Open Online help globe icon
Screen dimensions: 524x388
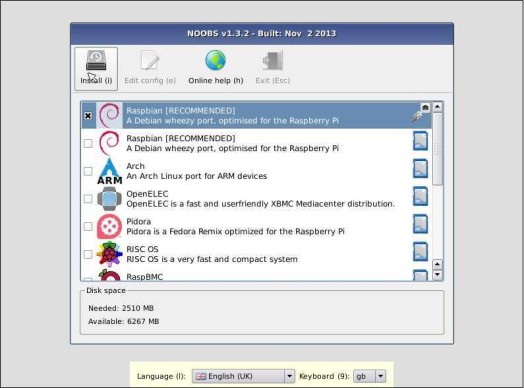click(215, 60)
